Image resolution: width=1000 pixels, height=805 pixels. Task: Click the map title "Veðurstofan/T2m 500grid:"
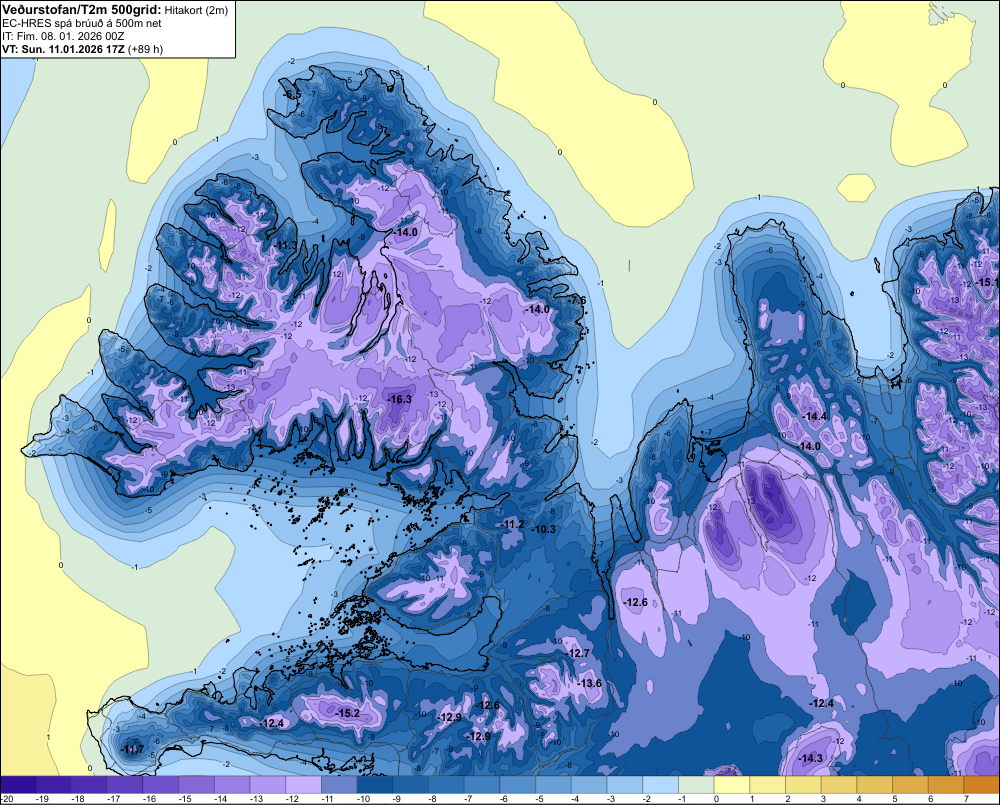[82, 9]
